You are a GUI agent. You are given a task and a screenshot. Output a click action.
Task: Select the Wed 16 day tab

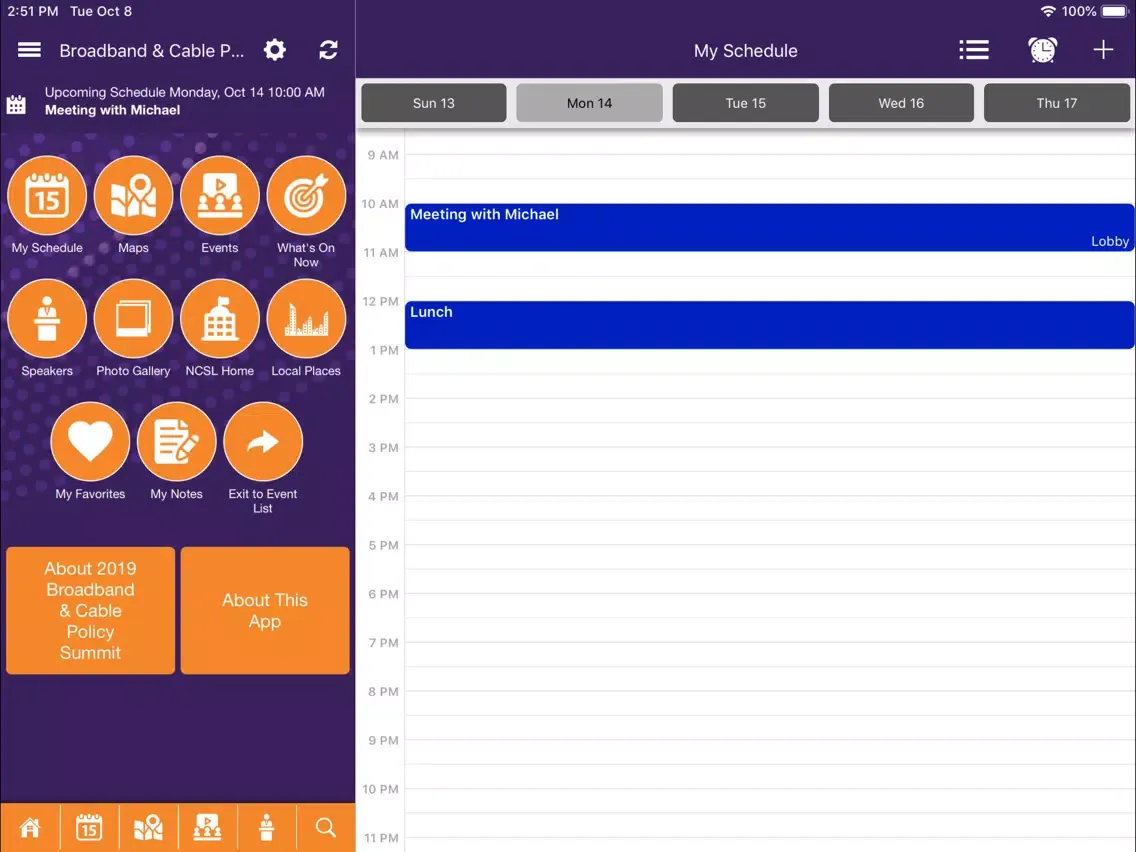901,103
